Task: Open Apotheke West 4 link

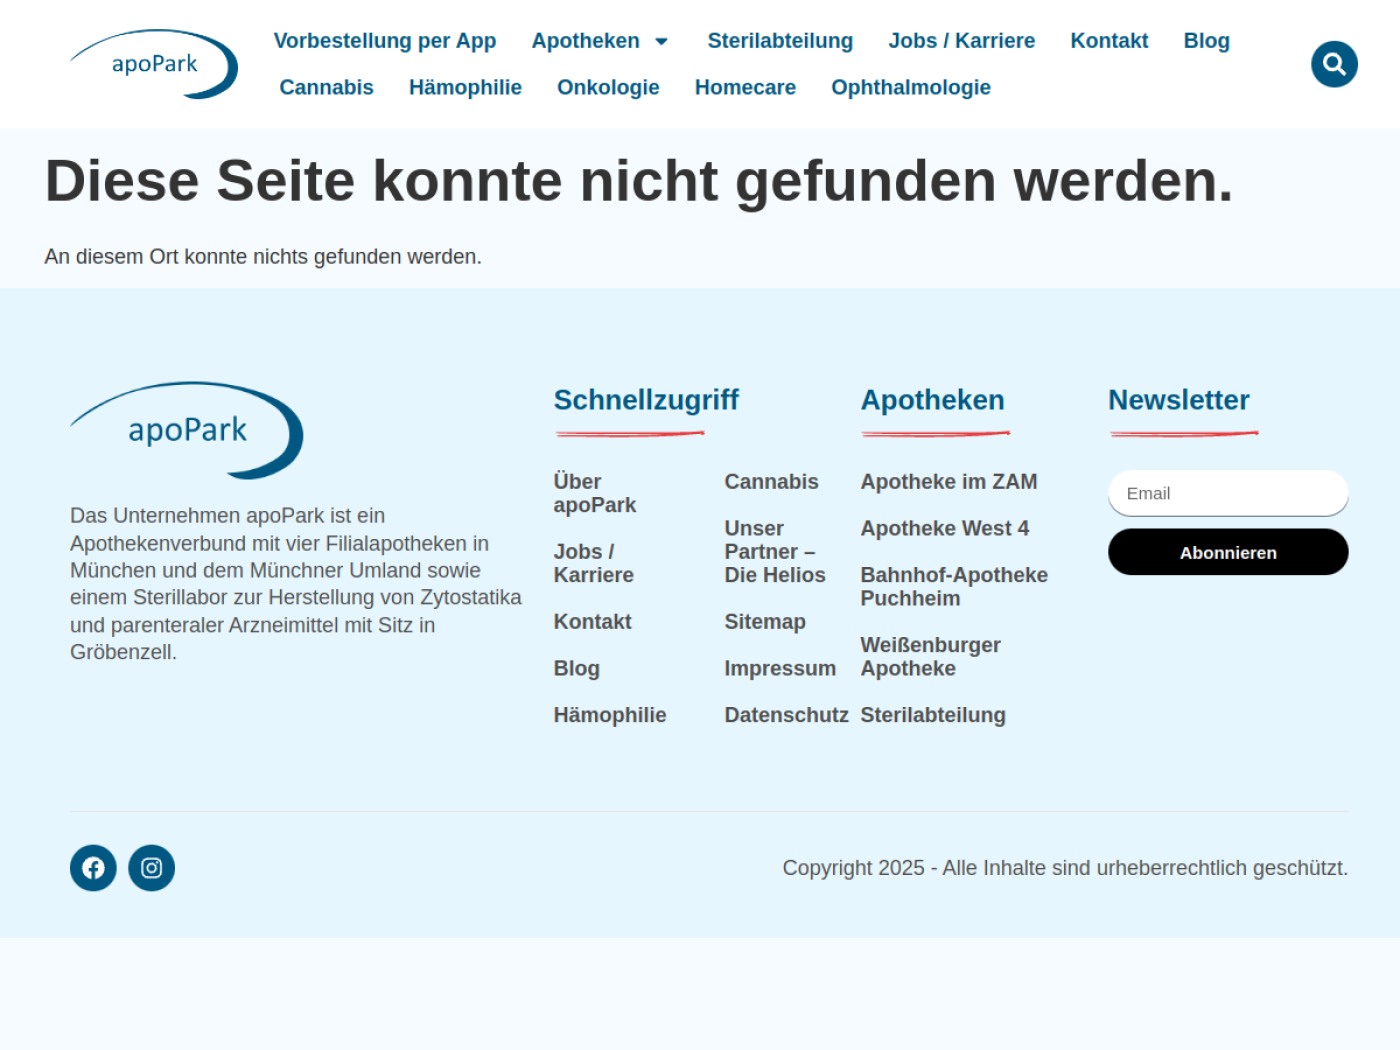Action: [x=945, y=528]
